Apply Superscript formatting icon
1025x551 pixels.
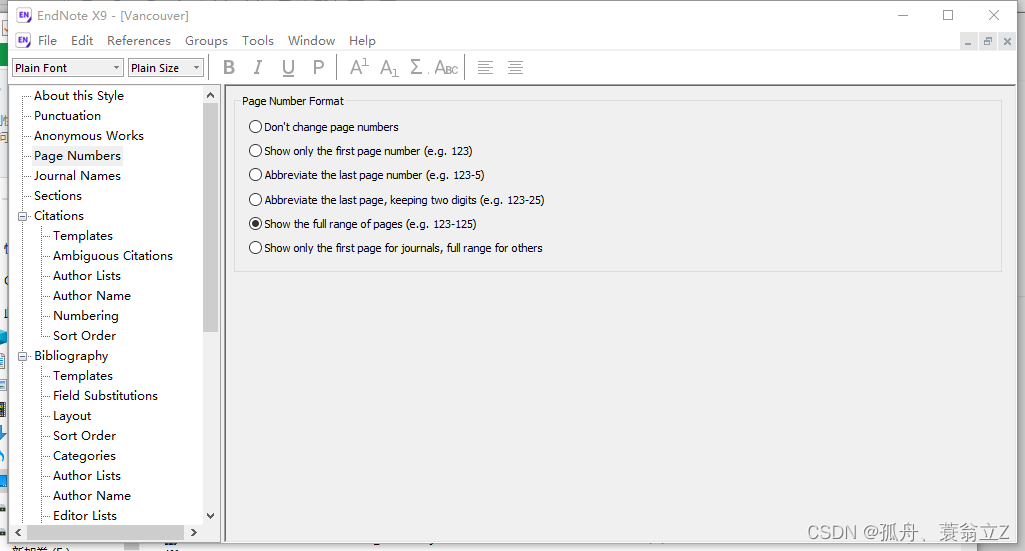[359, 67]
